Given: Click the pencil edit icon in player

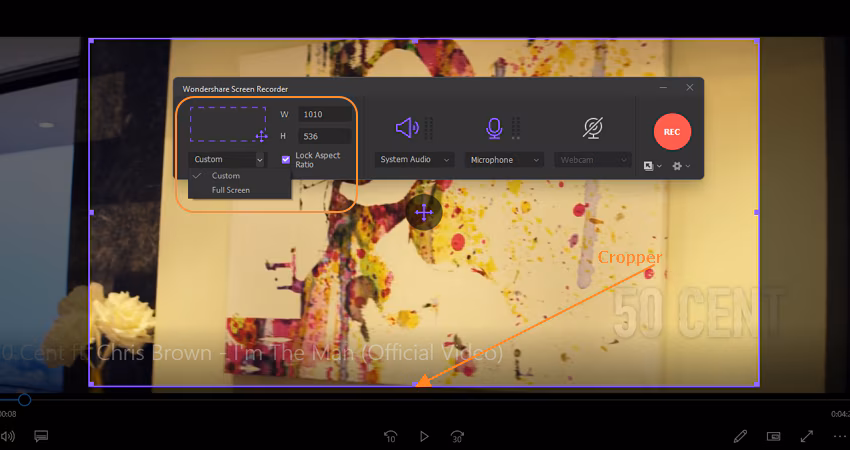Looking at the screenshot, I should click(x=740, y=436).
